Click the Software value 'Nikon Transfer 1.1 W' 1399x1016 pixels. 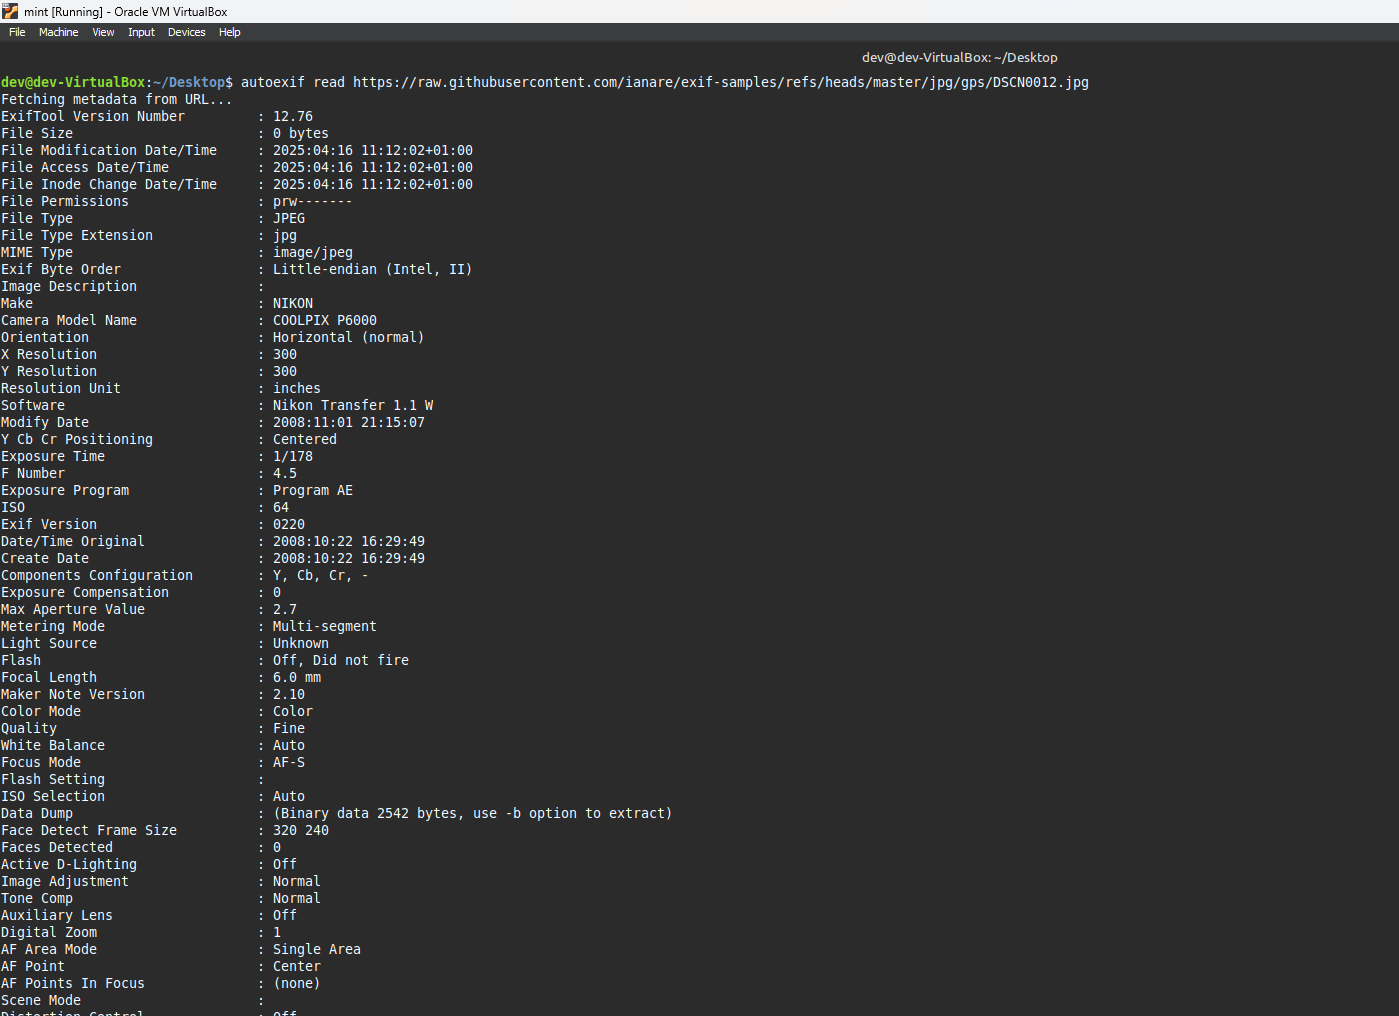point(353,405)
